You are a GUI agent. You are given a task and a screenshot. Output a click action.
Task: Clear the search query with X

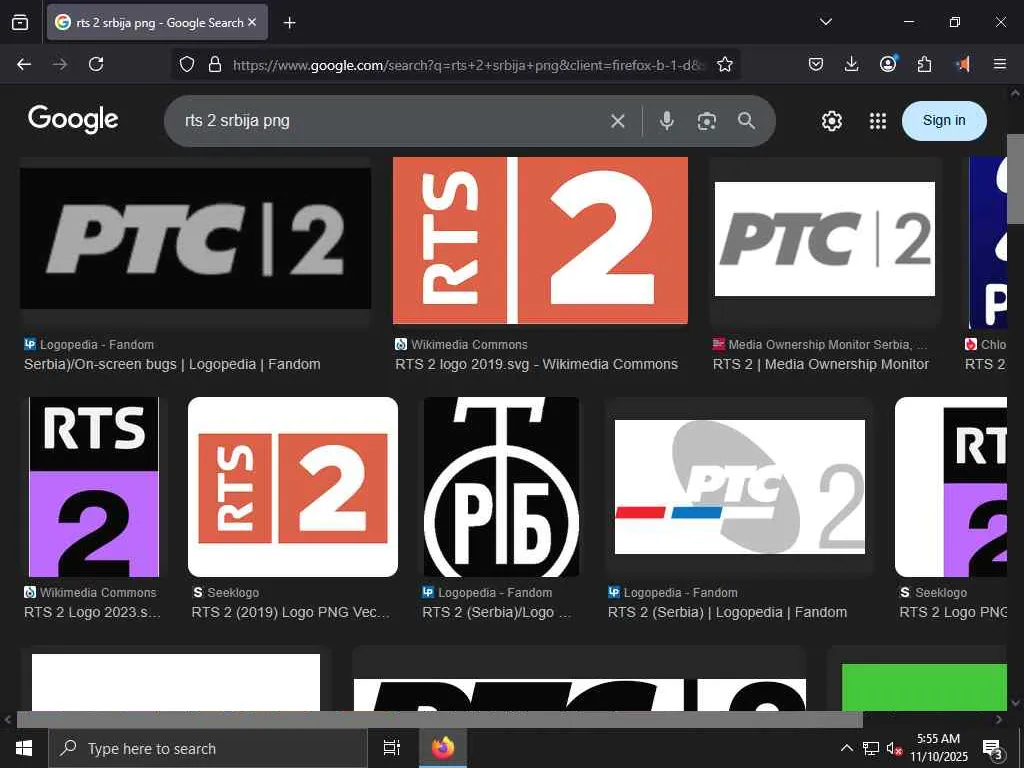[618, 121]
